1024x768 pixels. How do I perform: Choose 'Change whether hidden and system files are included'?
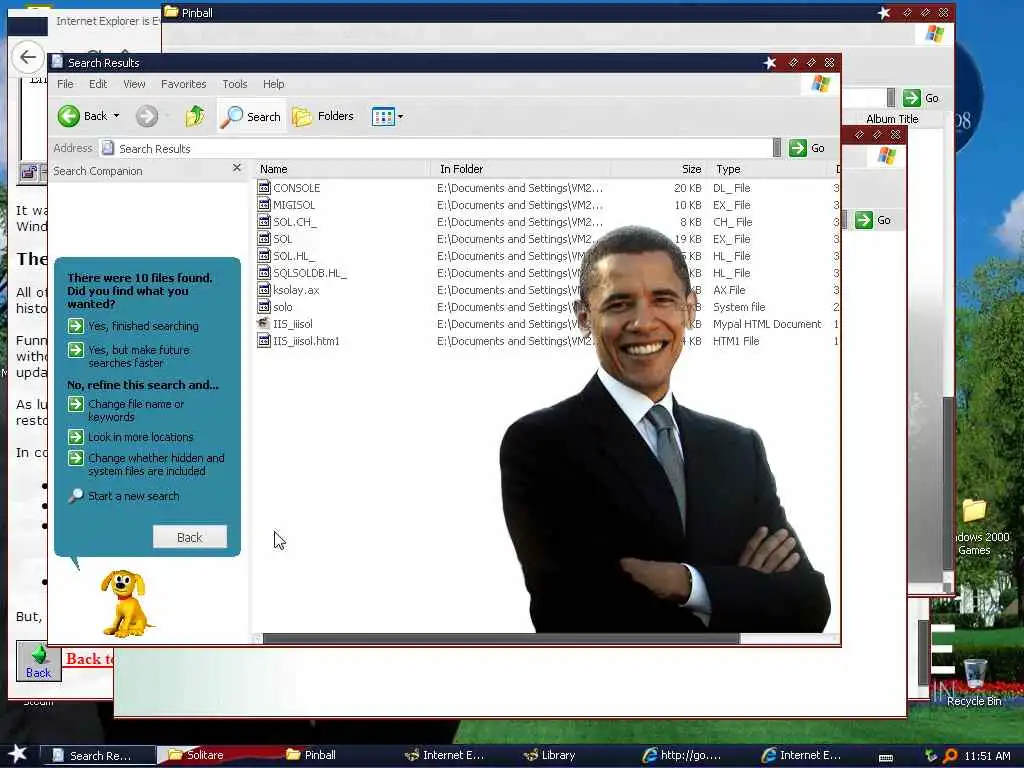(146, 464)
